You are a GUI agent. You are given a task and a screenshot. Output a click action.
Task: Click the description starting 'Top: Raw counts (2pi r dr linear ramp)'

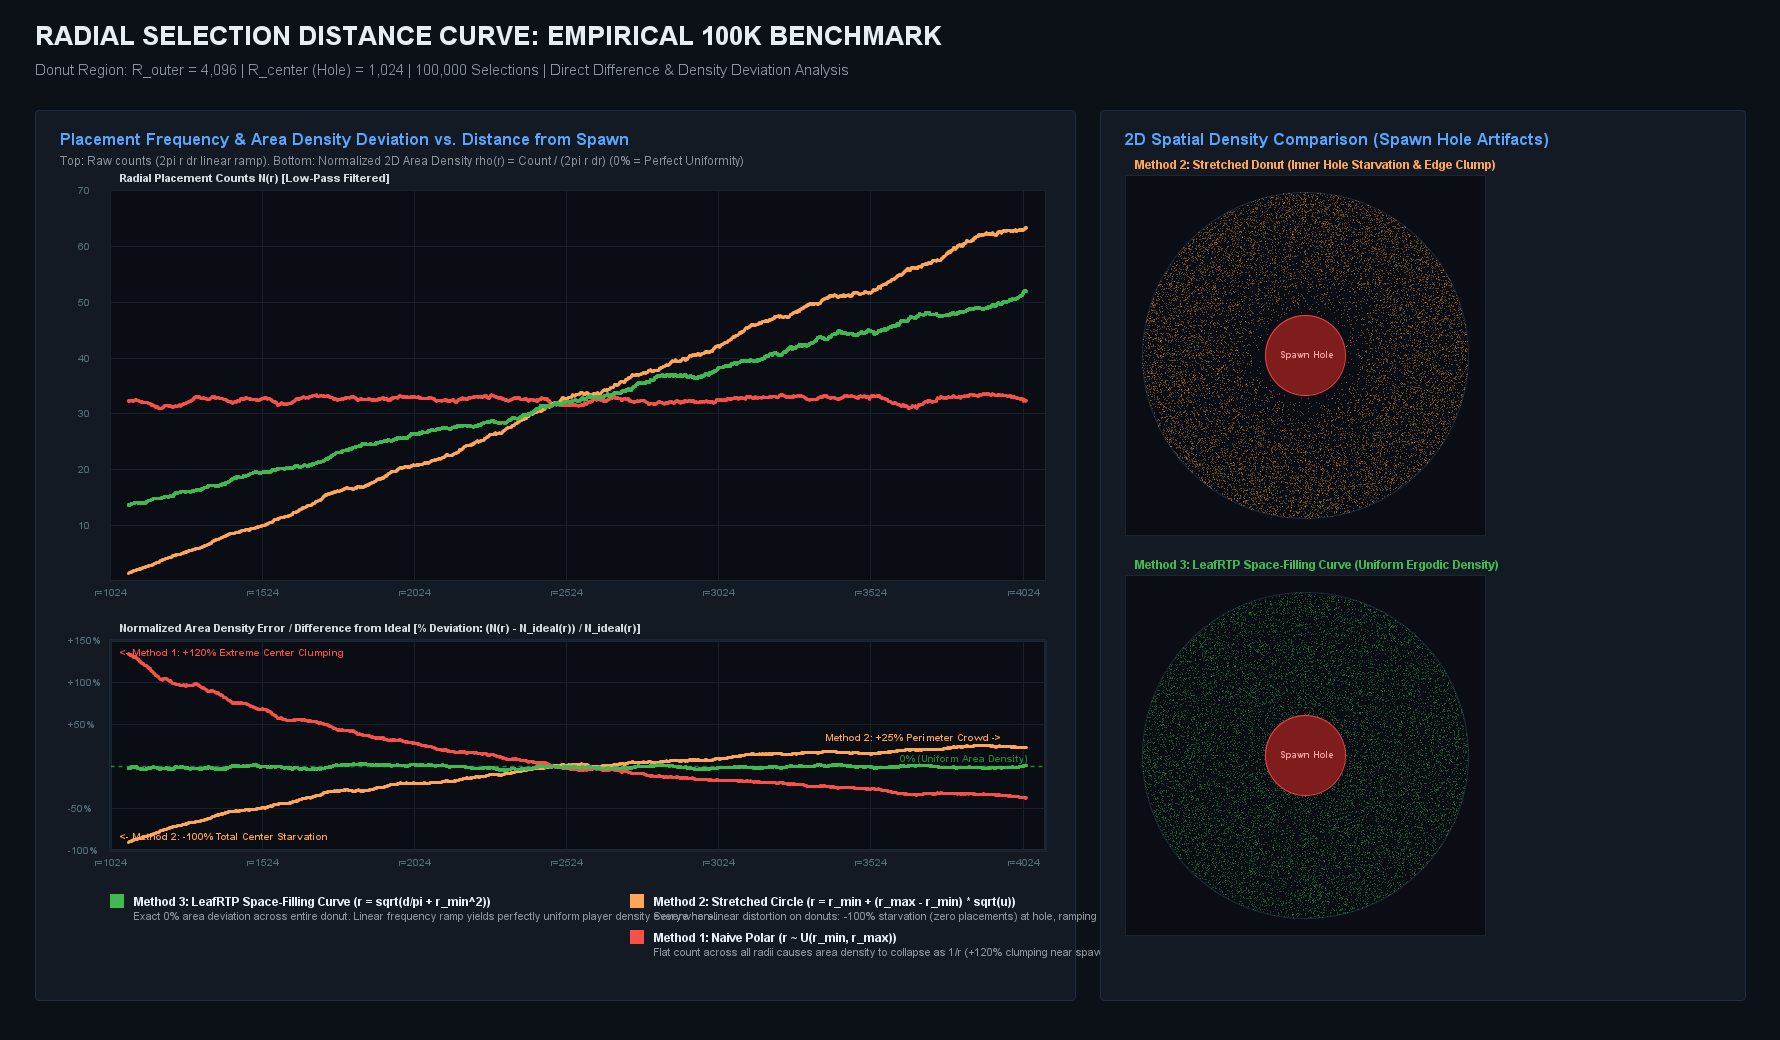[402, 161]
